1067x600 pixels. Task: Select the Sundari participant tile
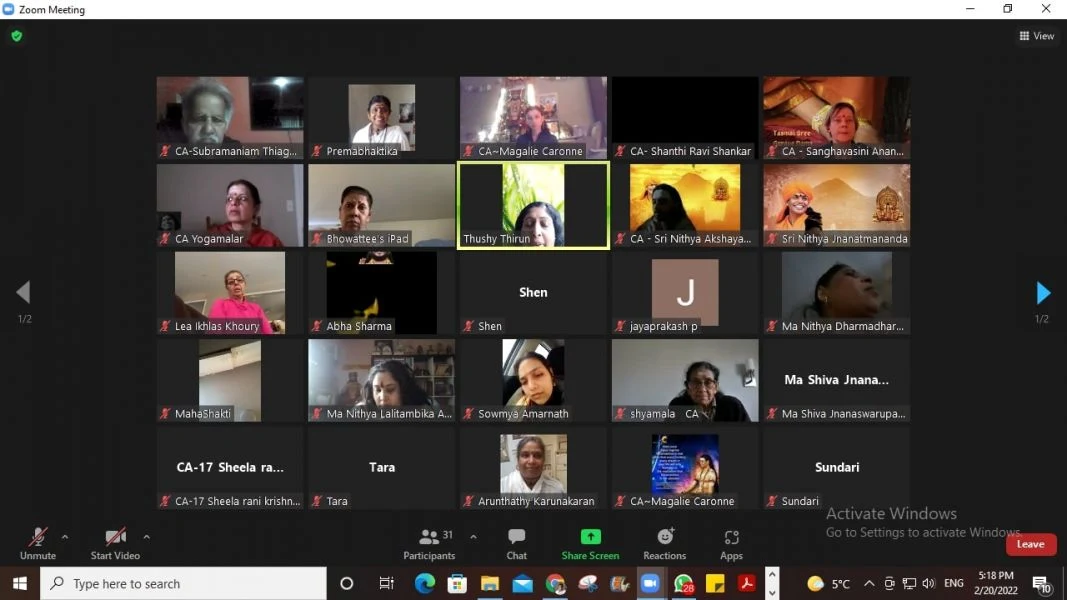pos(837,468)
